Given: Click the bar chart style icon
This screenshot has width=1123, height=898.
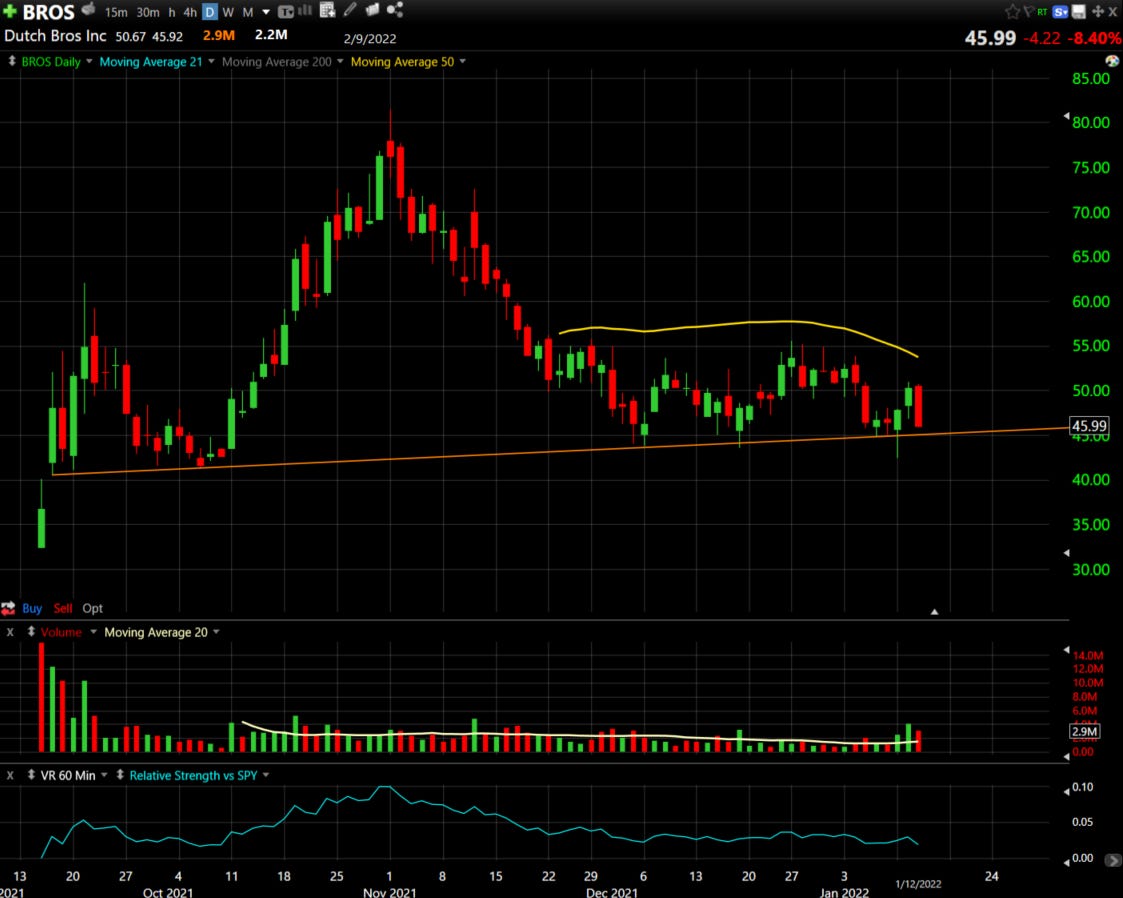Looking at the screenshot, I should [305, 10].
